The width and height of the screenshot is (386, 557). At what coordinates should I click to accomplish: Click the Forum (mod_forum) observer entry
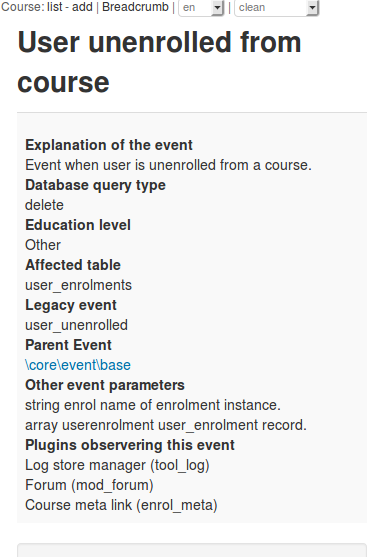89,485
